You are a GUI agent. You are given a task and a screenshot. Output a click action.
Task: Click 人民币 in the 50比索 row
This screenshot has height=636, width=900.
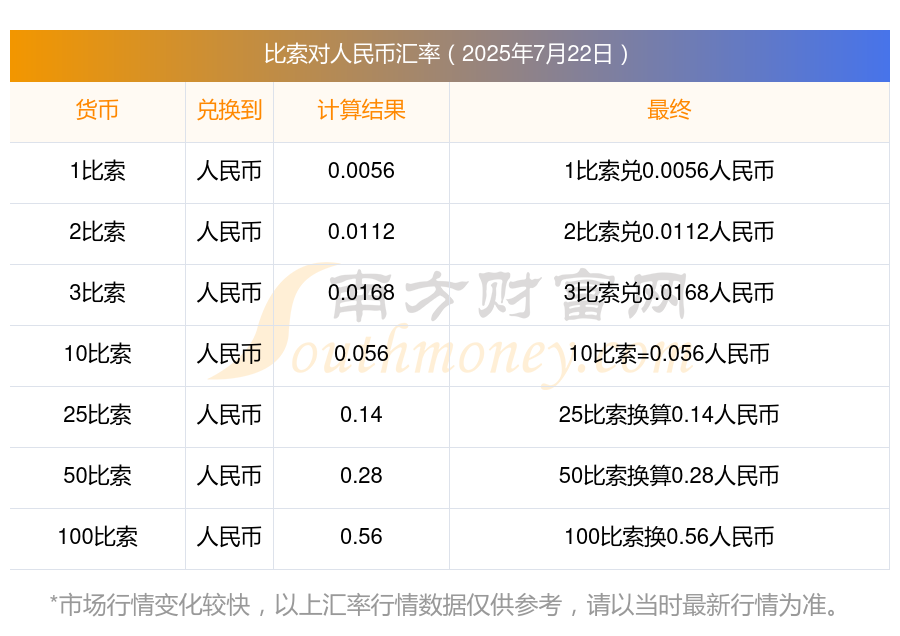[x=229, y=476]
